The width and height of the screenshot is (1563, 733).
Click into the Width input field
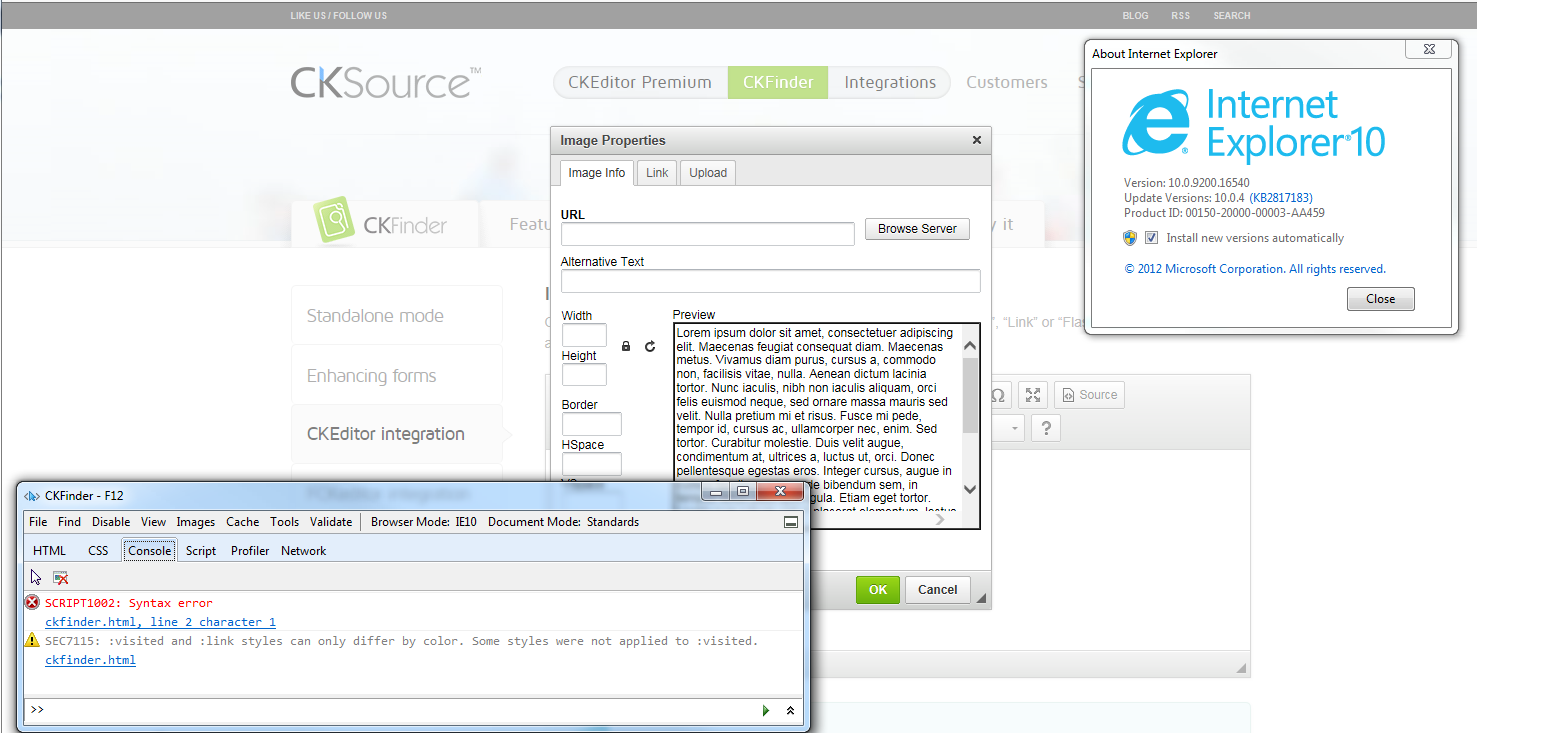coord(584,335)
